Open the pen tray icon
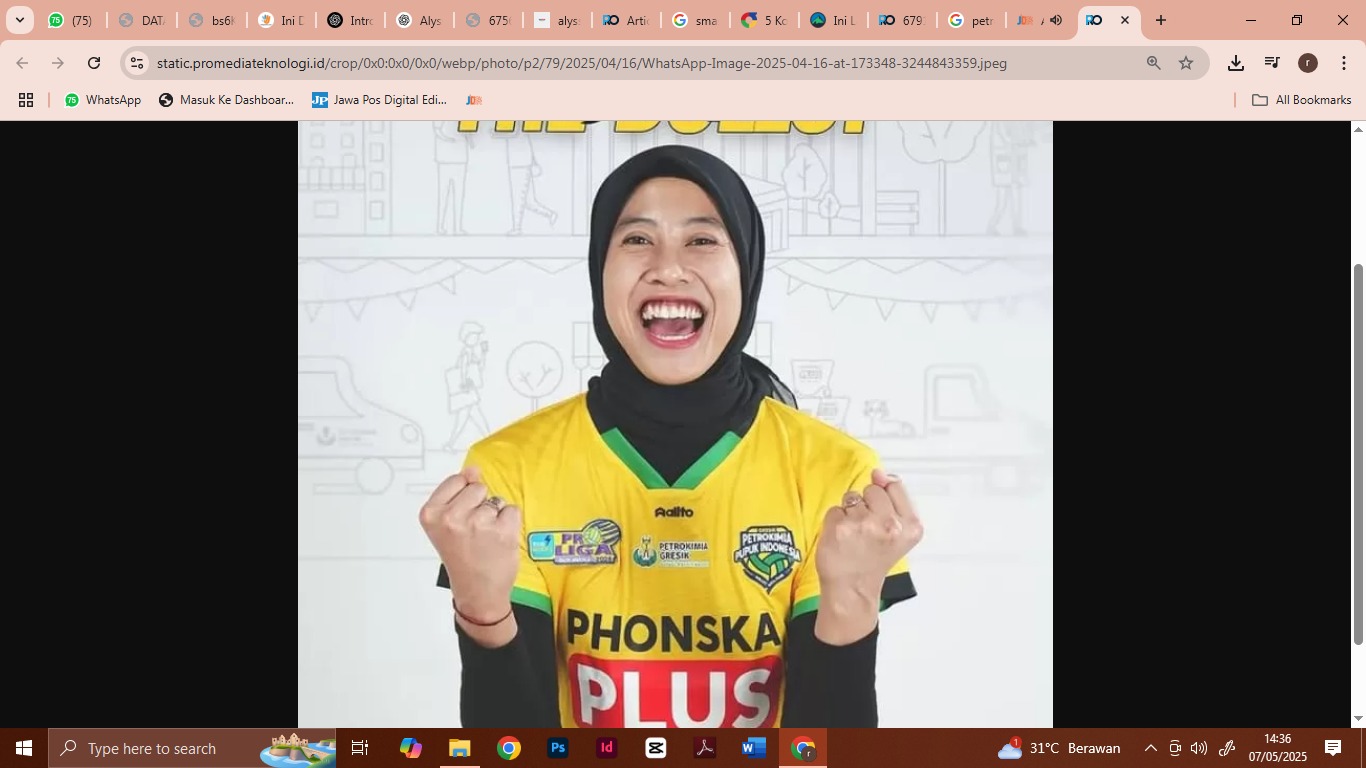Viewport: 1366px width, 768px height. [x=1227, y=748]
